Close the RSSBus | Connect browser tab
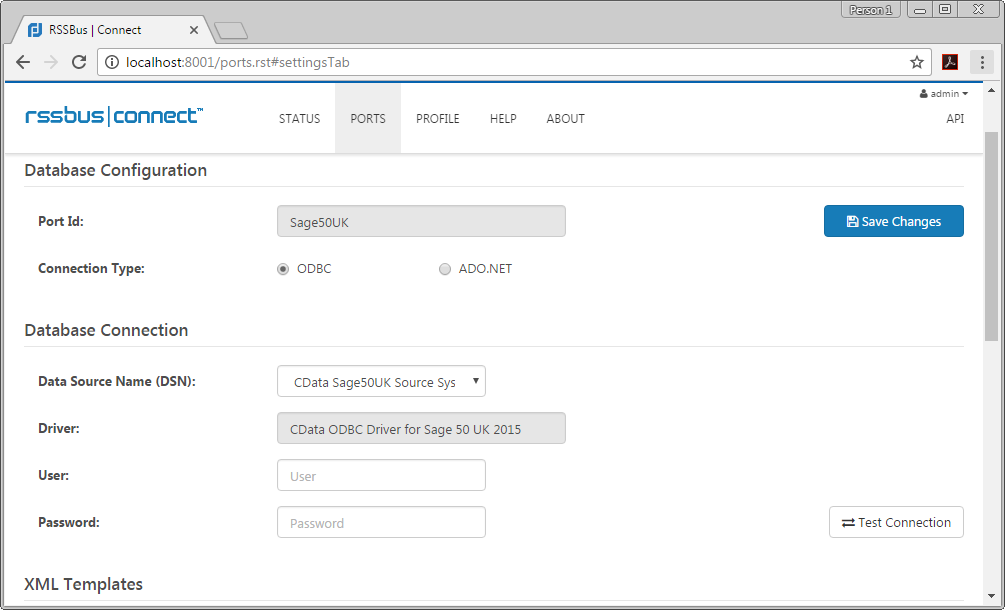The height and width of the screenshot is (610, 1005). click(194, 30)
